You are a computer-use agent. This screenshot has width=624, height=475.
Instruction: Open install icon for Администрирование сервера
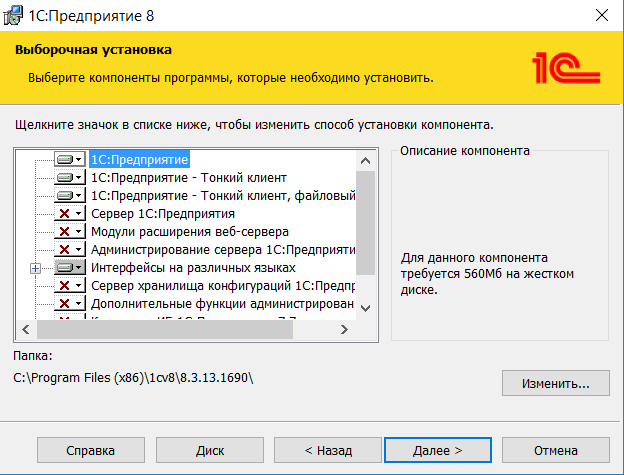coord(69,249)
